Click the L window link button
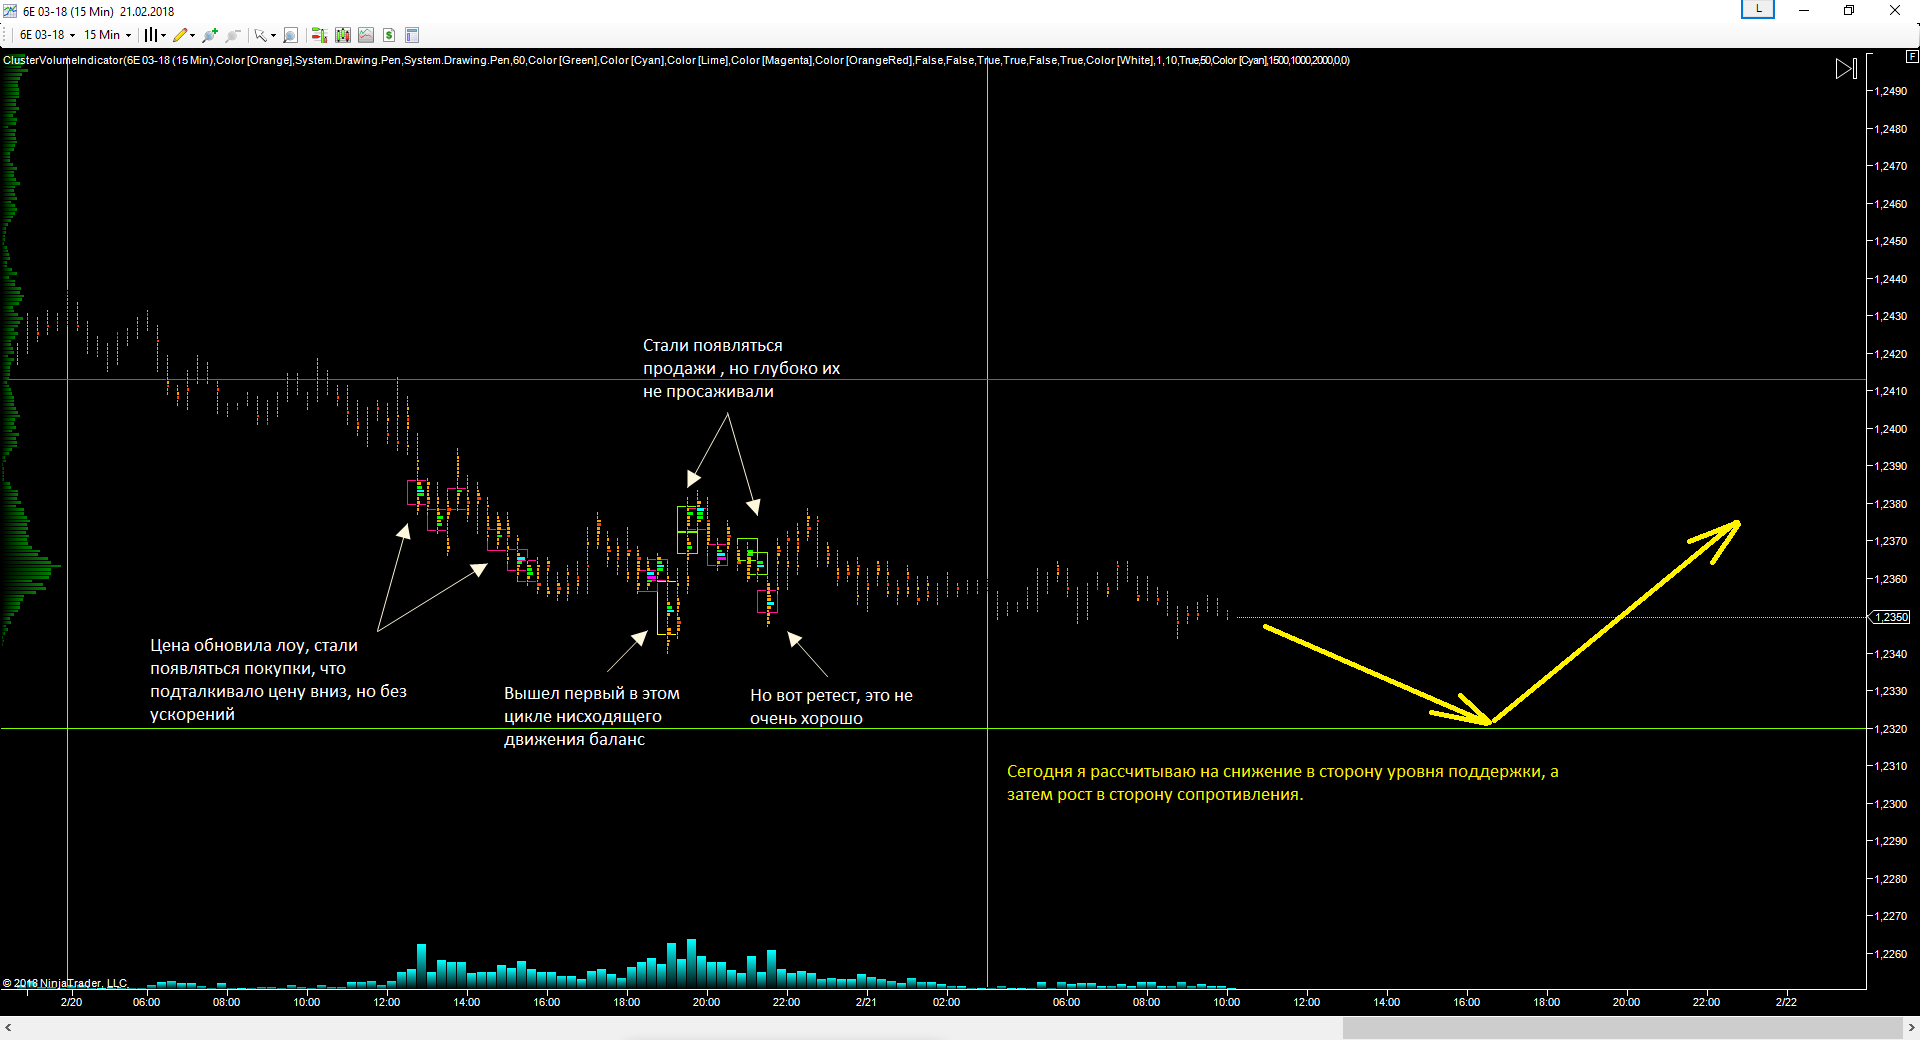Viewport: 1920px width, 1040px height. coord(1758,9)
